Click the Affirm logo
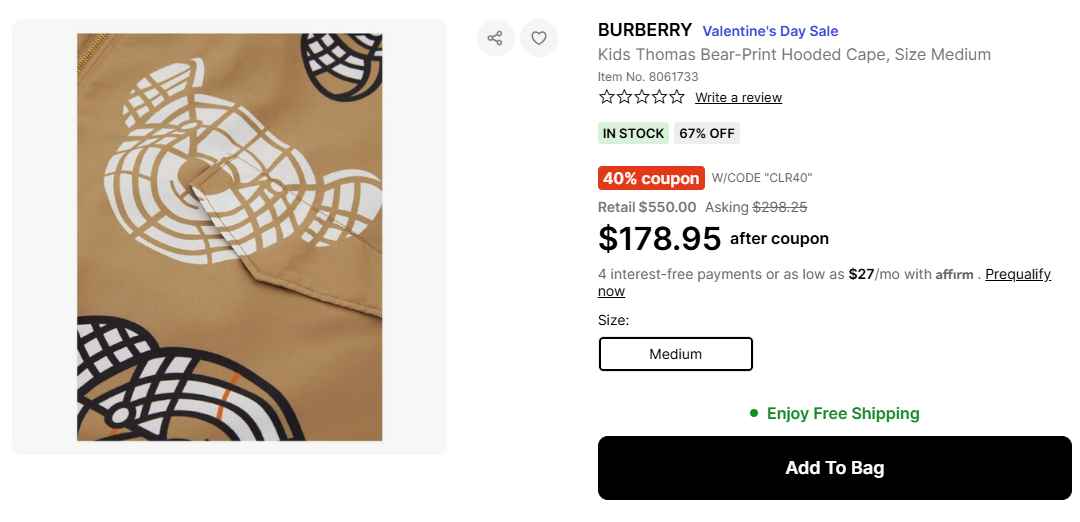1080x522 pixels. (954, 275)
